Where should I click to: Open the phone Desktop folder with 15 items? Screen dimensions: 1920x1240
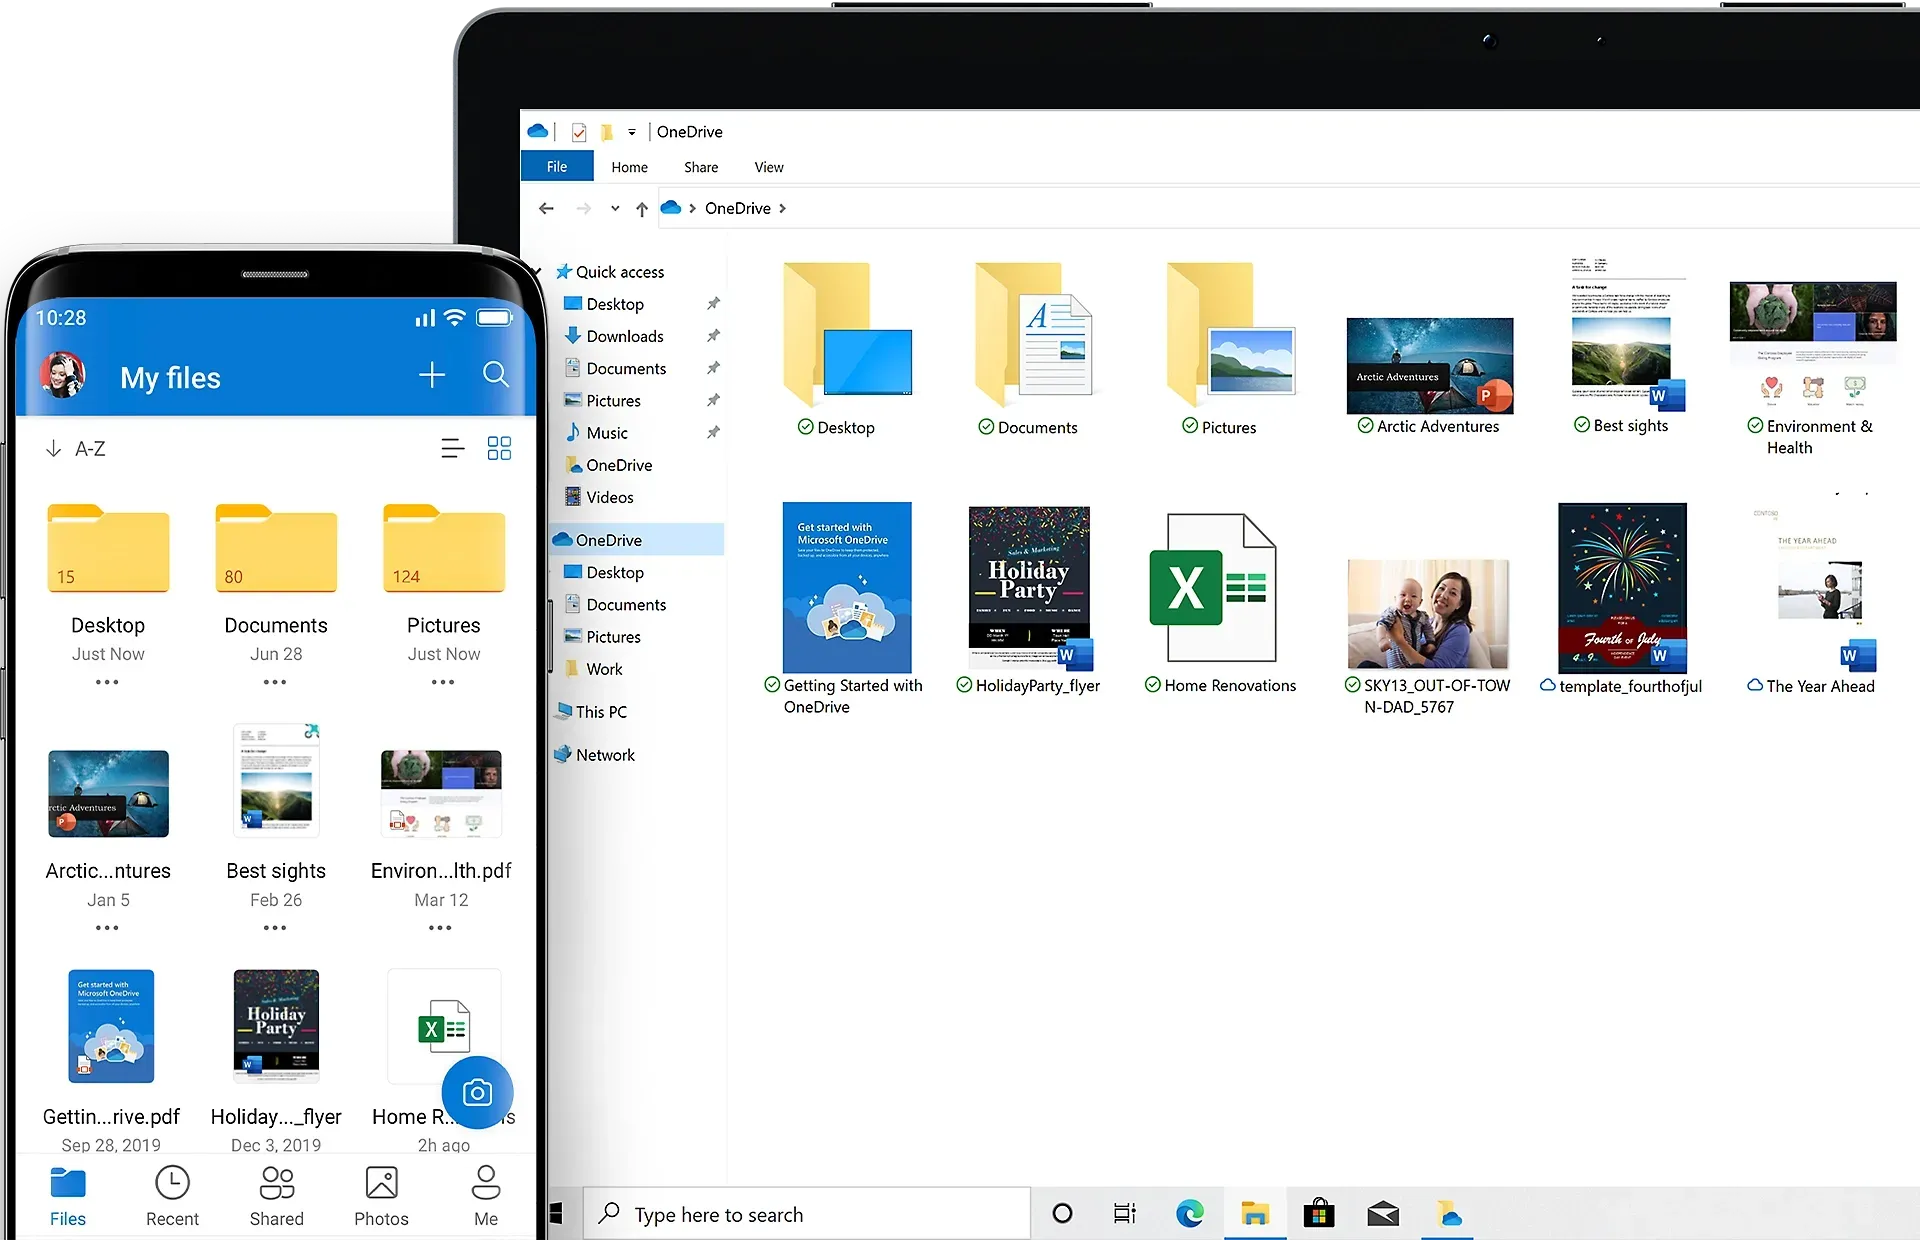tap(108, 549)
